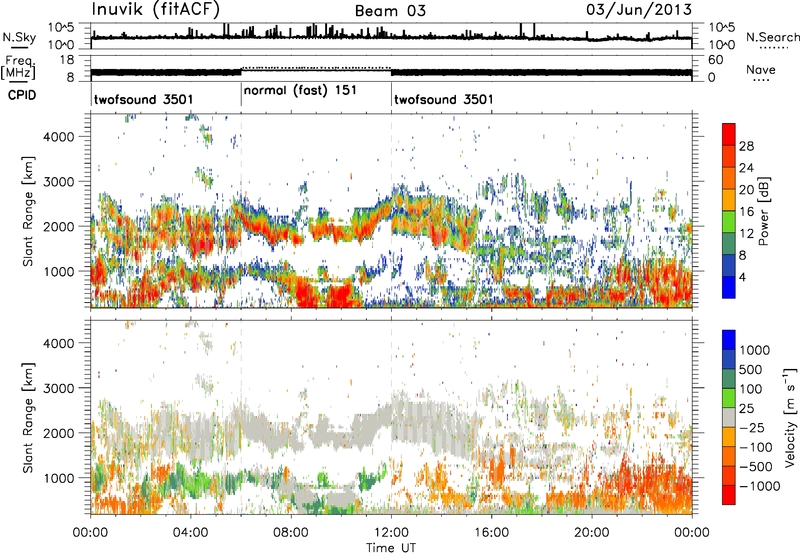This screenshot has height=554, width=800.
Task: Click the date '03/Jun/2013'
Action: (x=639, y=9)
